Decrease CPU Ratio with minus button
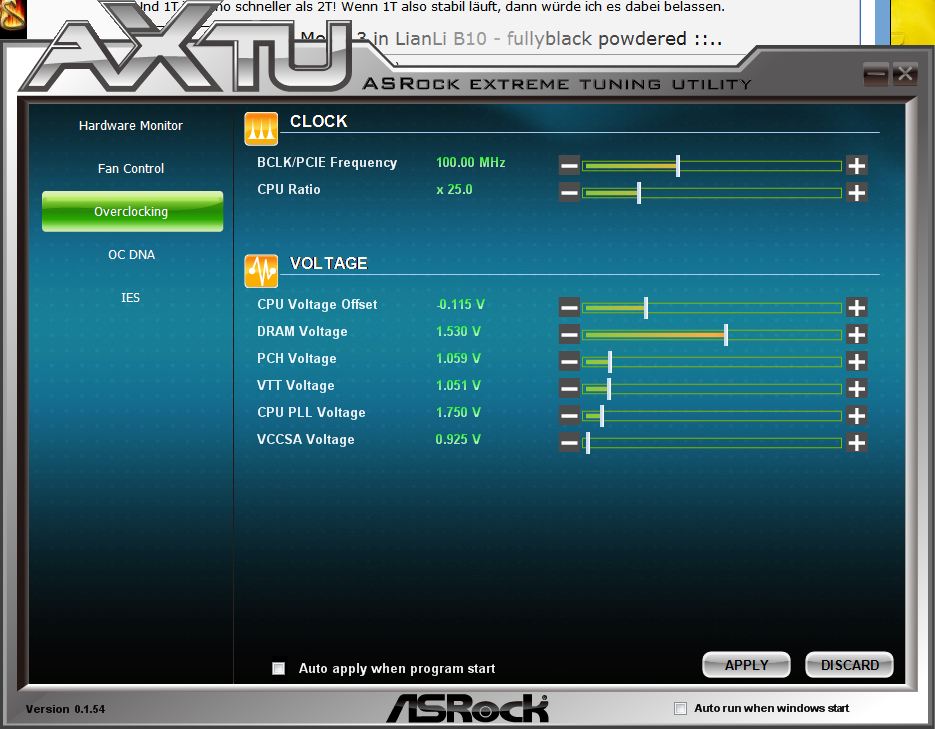The height and width of the screenshot is (729, 935). [569, 193]
